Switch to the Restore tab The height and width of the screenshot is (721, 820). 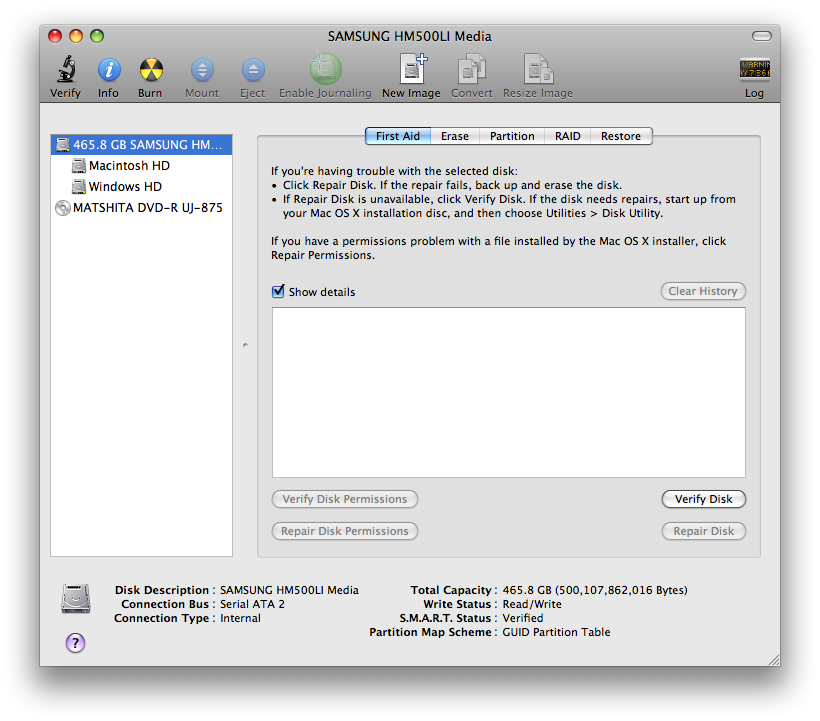(x=621, y=136)
